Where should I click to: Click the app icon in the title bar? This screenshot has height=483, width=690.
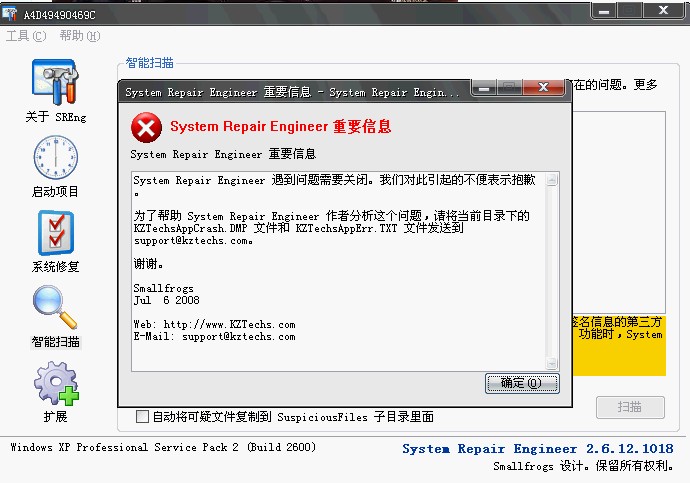[9, 13]
